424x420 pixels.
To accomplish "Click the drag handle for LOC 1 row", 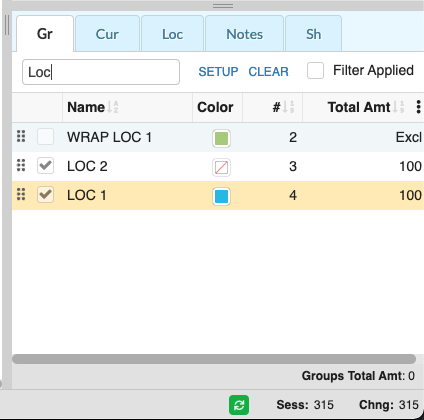I will click(x=21, y=194).
